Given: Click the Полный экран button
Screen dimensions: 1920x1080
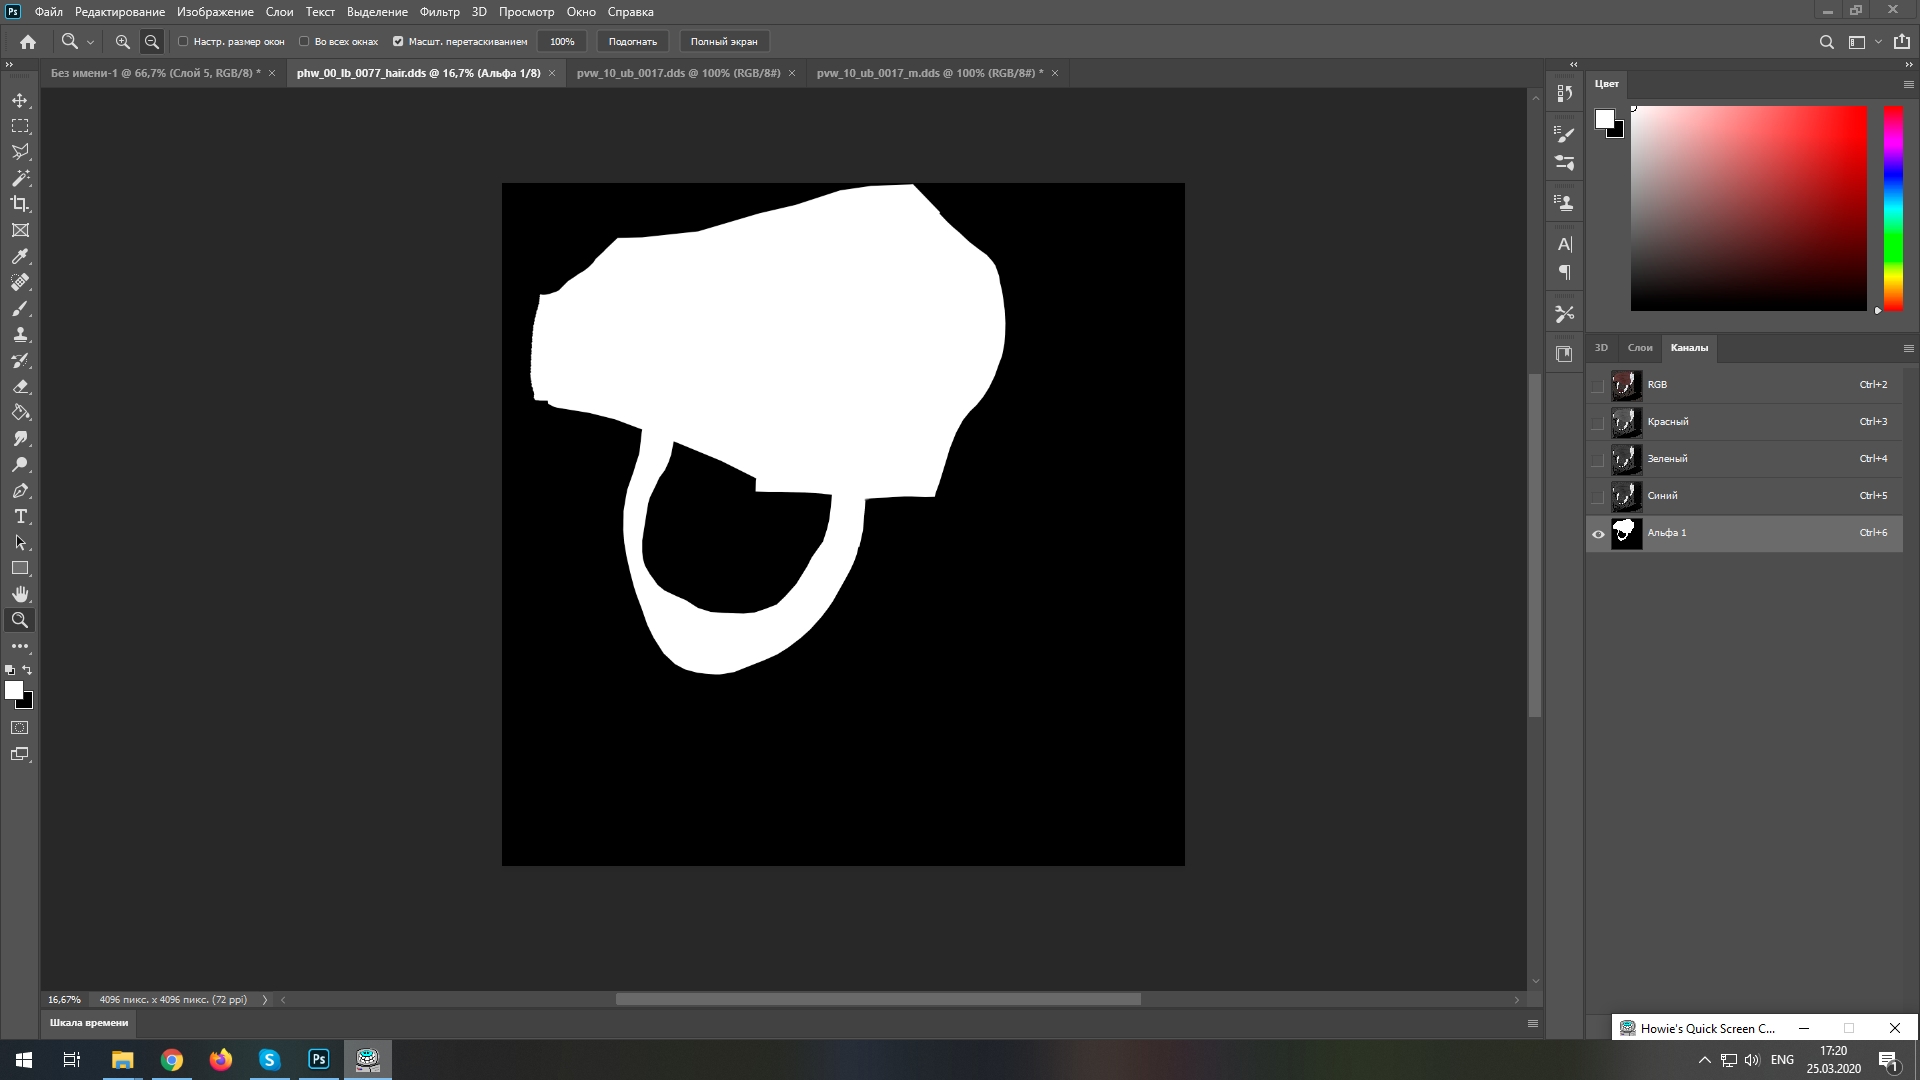Looking at the screenshot, I should click(724, 42).
